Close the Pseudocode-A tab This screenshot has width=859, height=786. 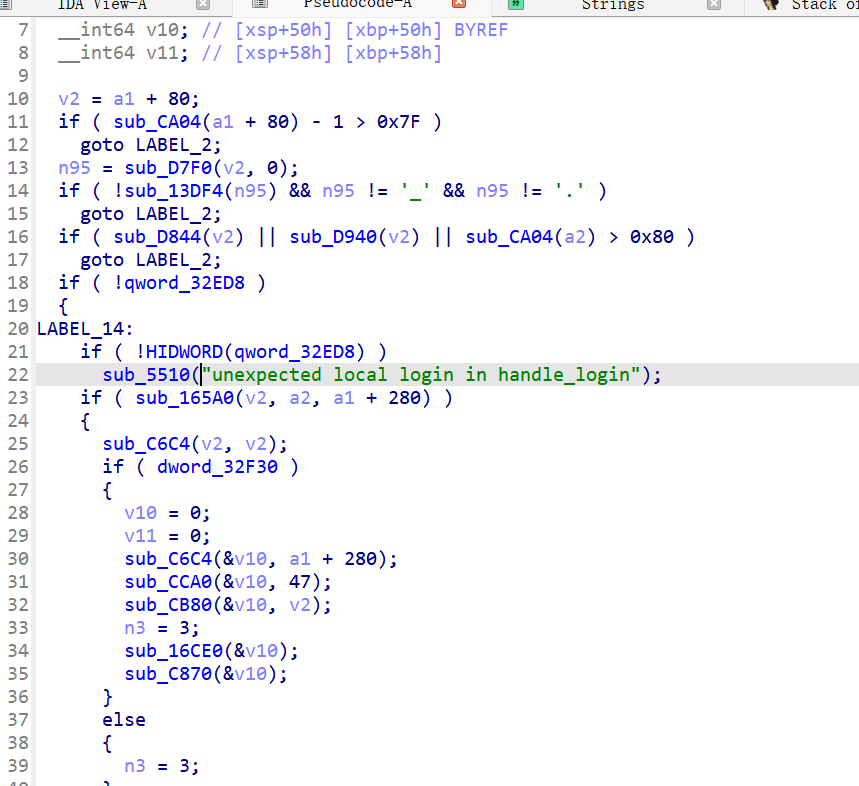(459, 5)
